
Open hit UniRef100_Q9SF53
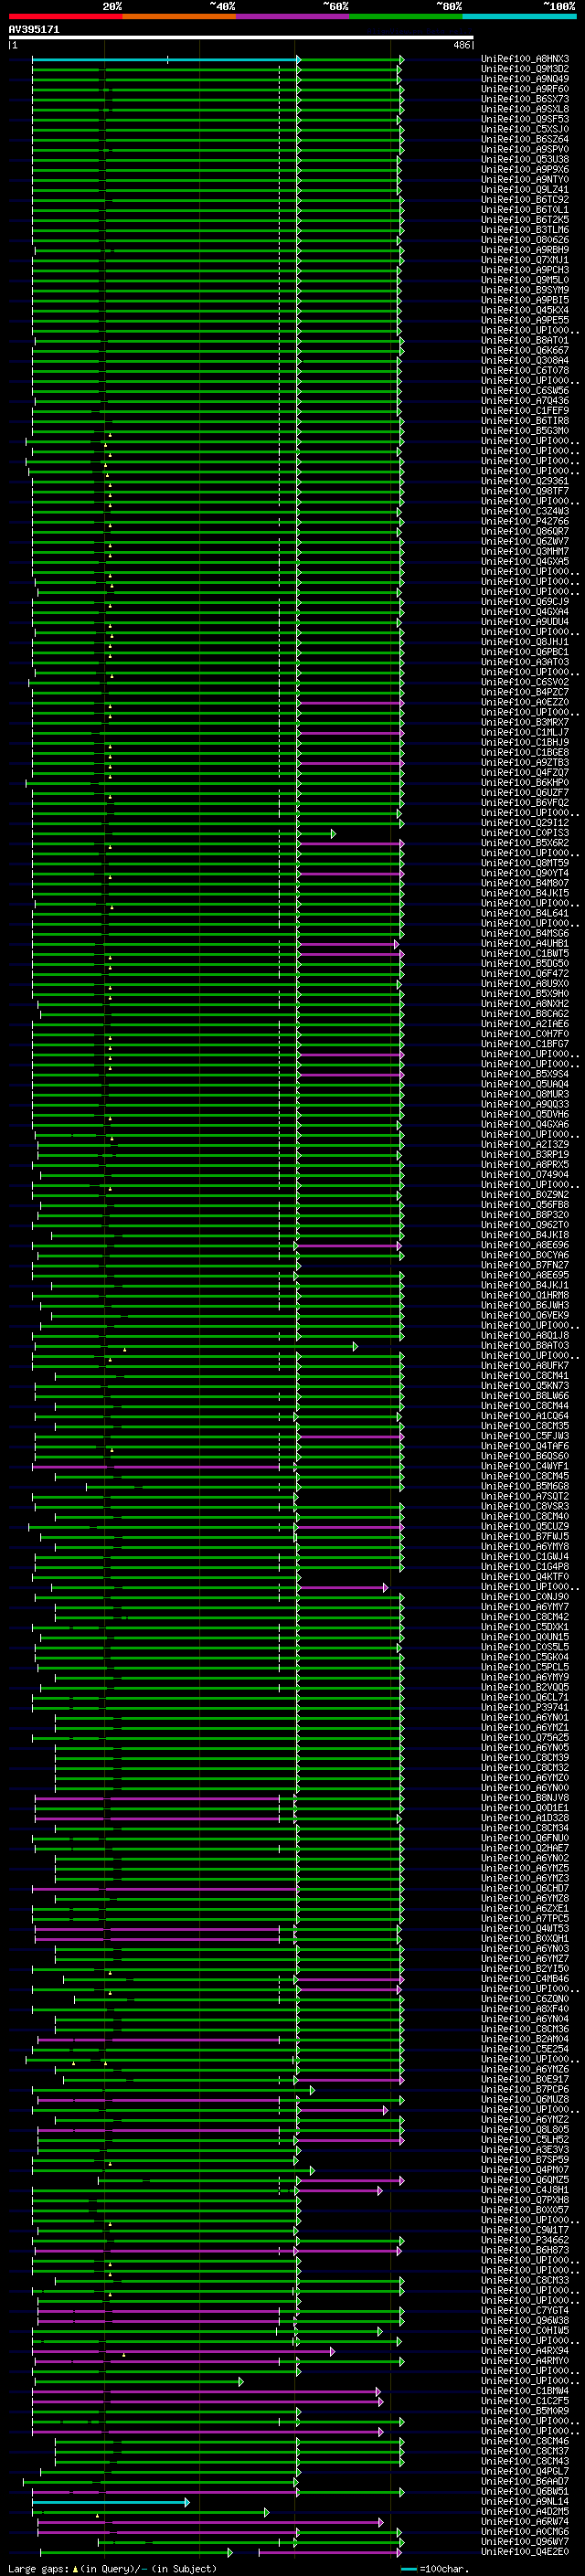[525, 119]
